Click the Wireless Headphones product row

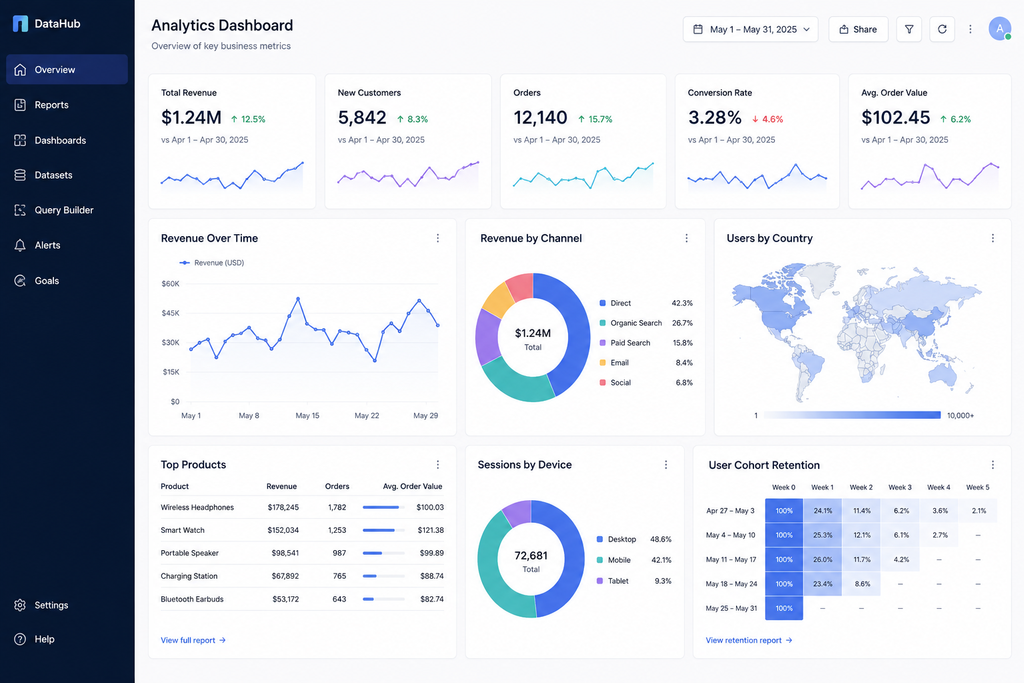pyautogui.click(x=302, y=507)
